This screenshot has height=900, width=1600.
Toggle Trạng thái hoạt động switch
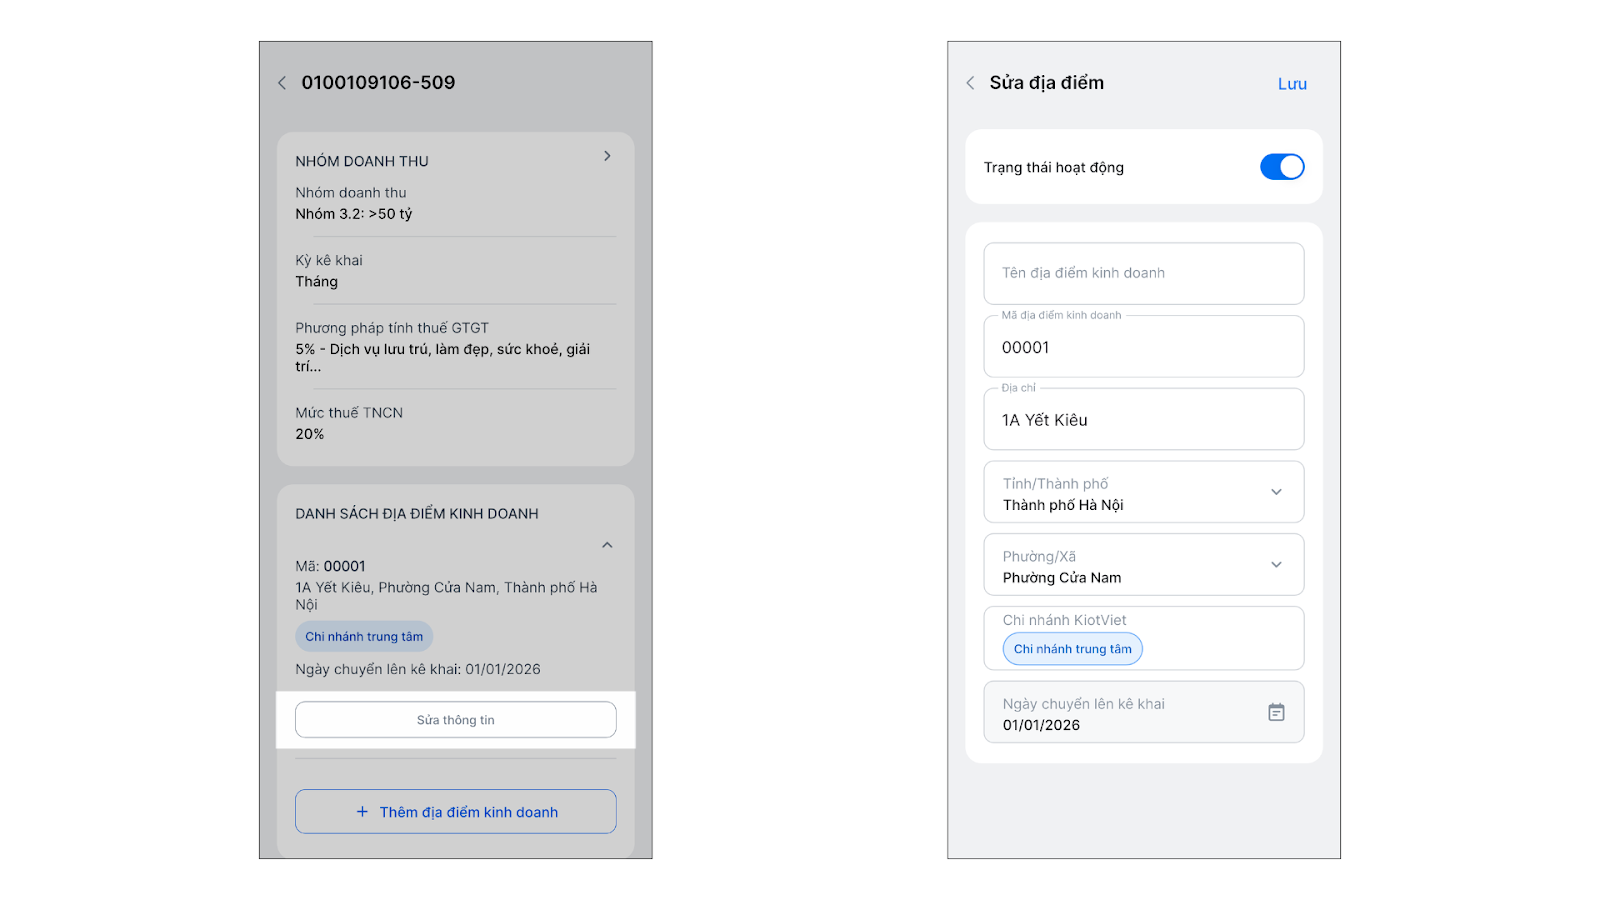click(x=1281, y=167)
